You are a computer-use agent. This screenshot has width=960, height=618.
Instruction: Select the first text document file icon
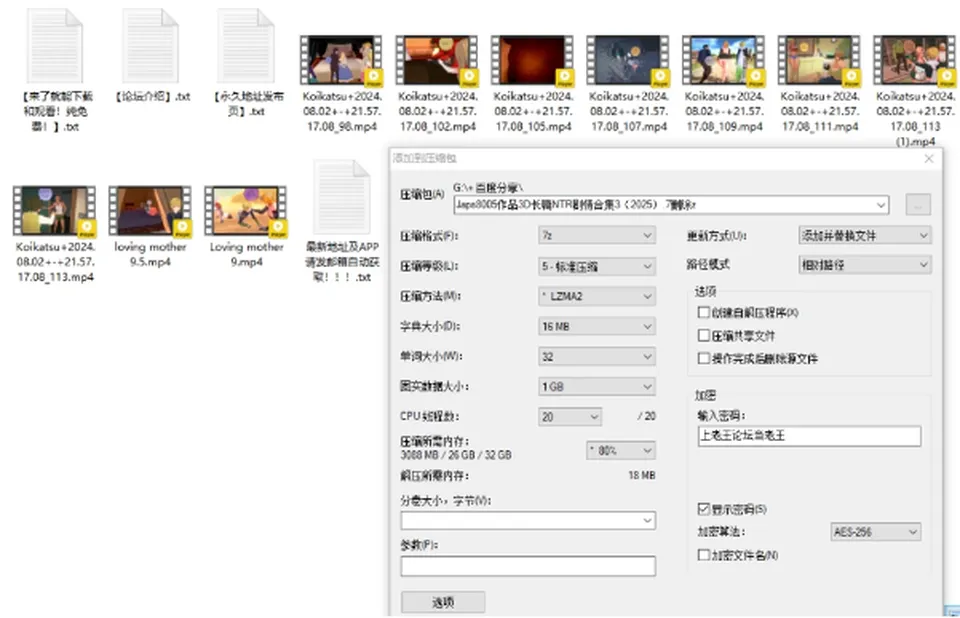55,46
